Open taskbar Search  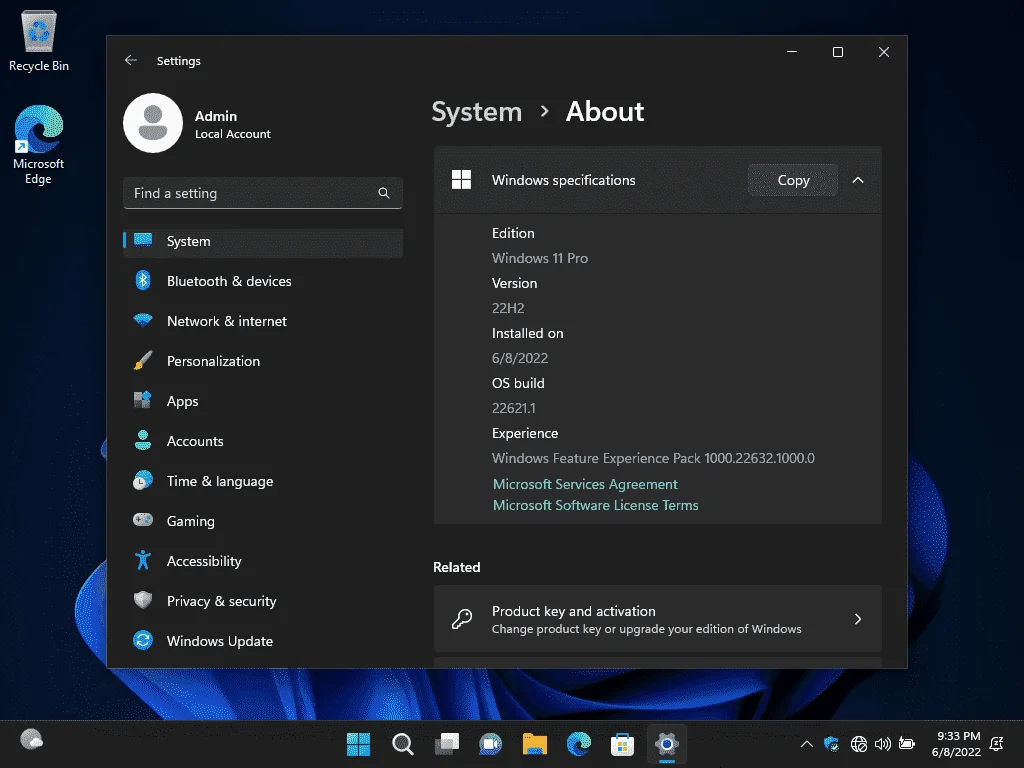(402, 744)
